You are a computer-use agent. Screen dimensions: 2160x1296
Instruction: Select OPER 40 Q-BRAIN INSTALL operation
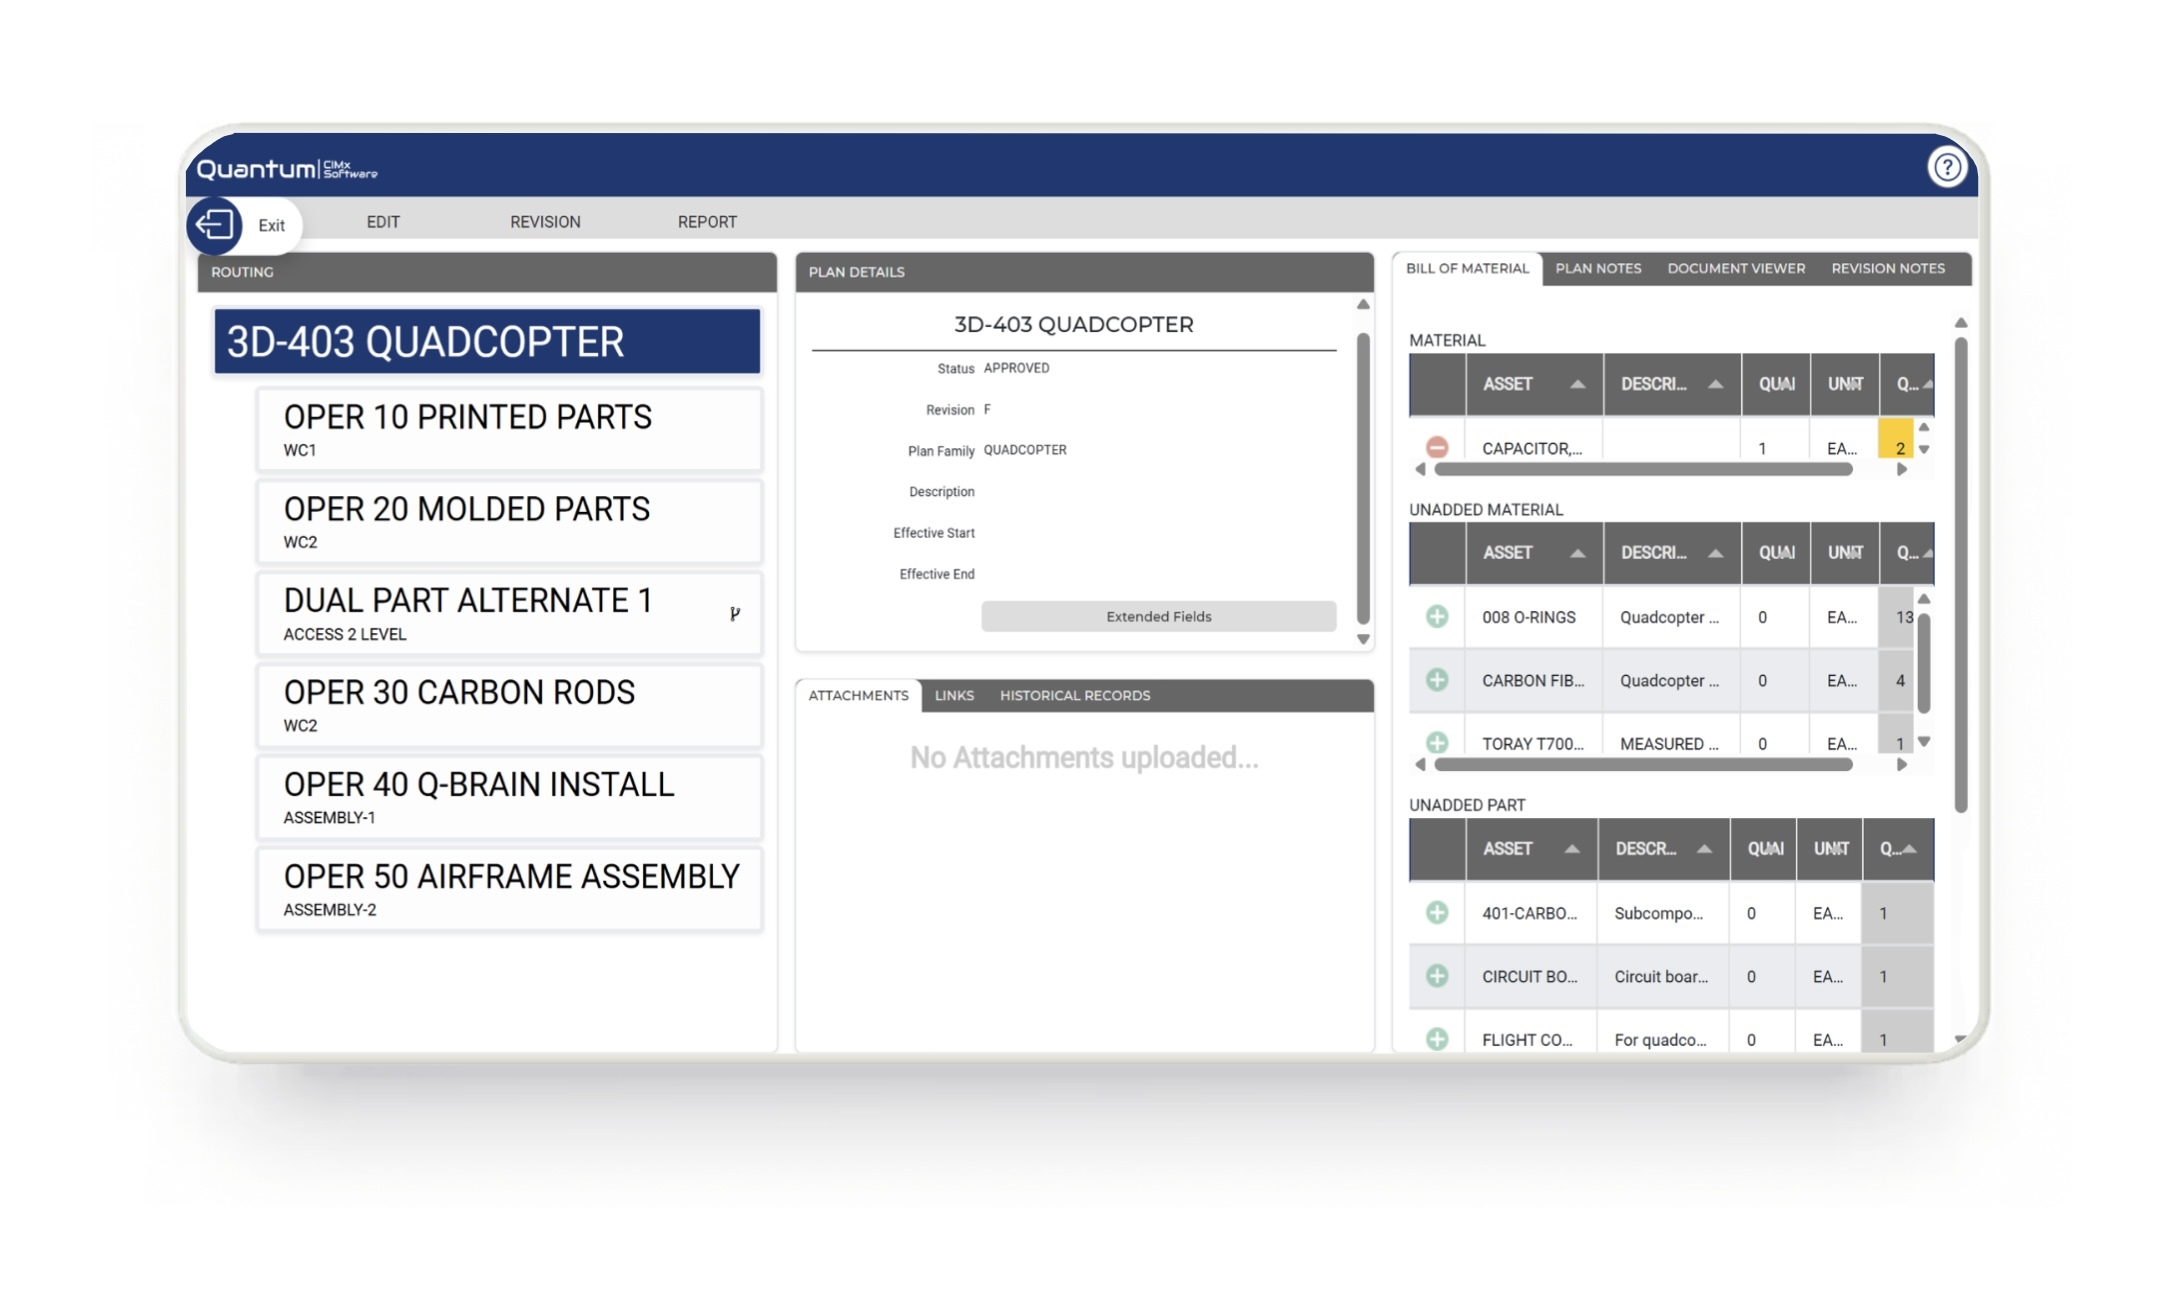pyautogui.click(x=509, y=797)
